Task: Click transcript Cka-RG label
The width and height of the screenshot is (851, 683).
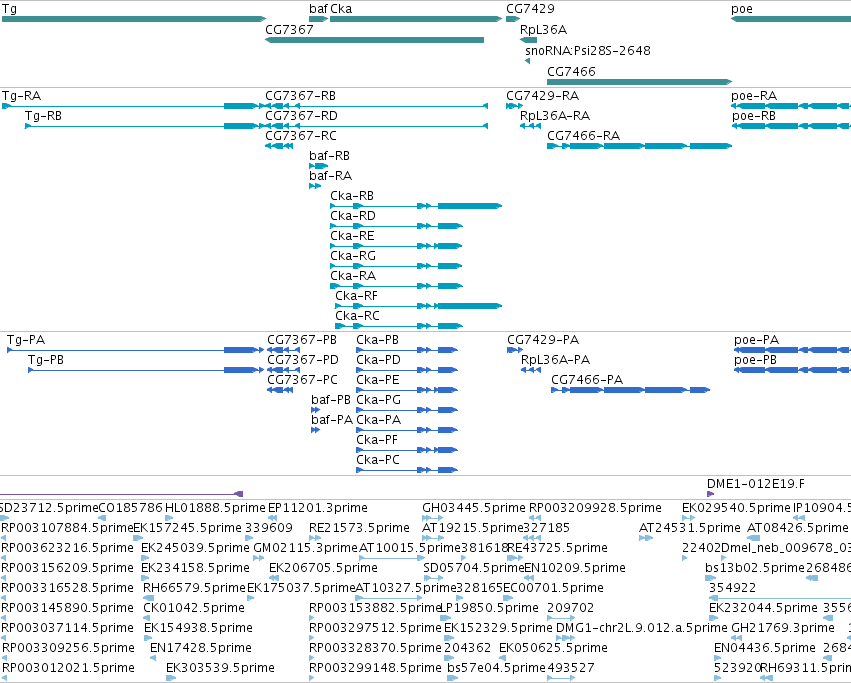Action: 353,256
